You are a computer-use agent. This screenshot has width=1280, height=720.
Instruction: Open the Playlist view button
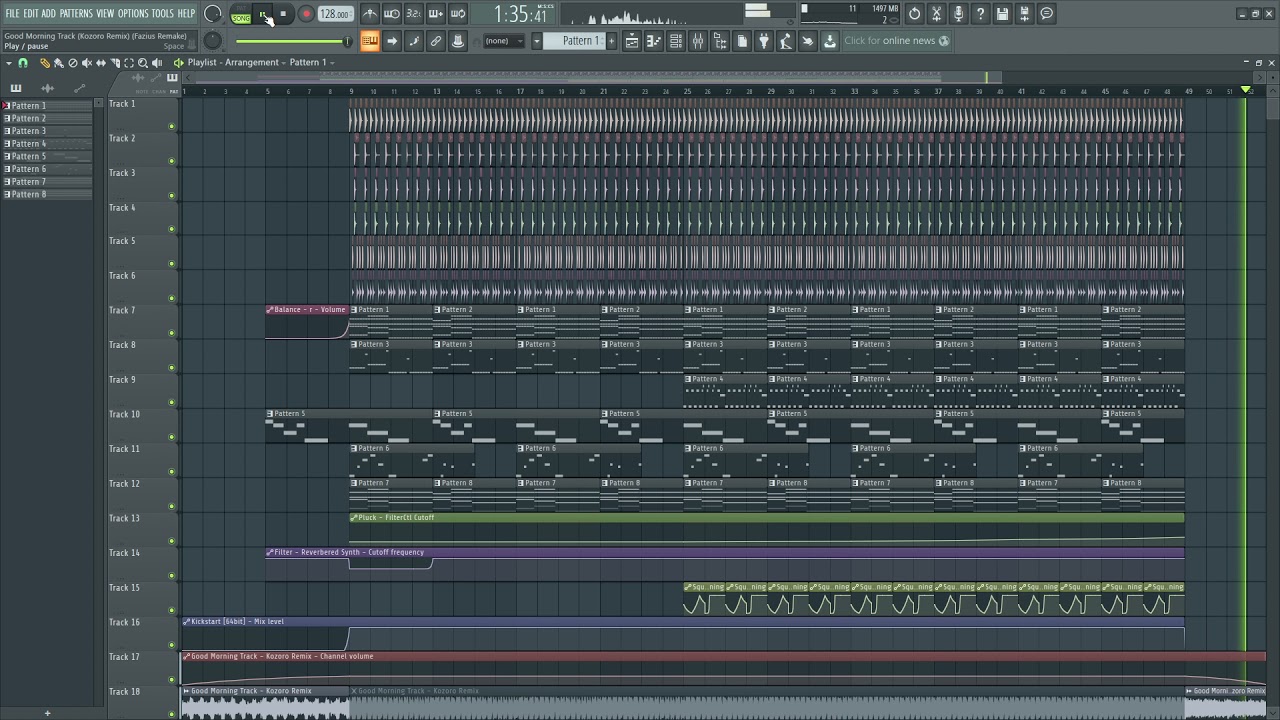pos(632,41)
